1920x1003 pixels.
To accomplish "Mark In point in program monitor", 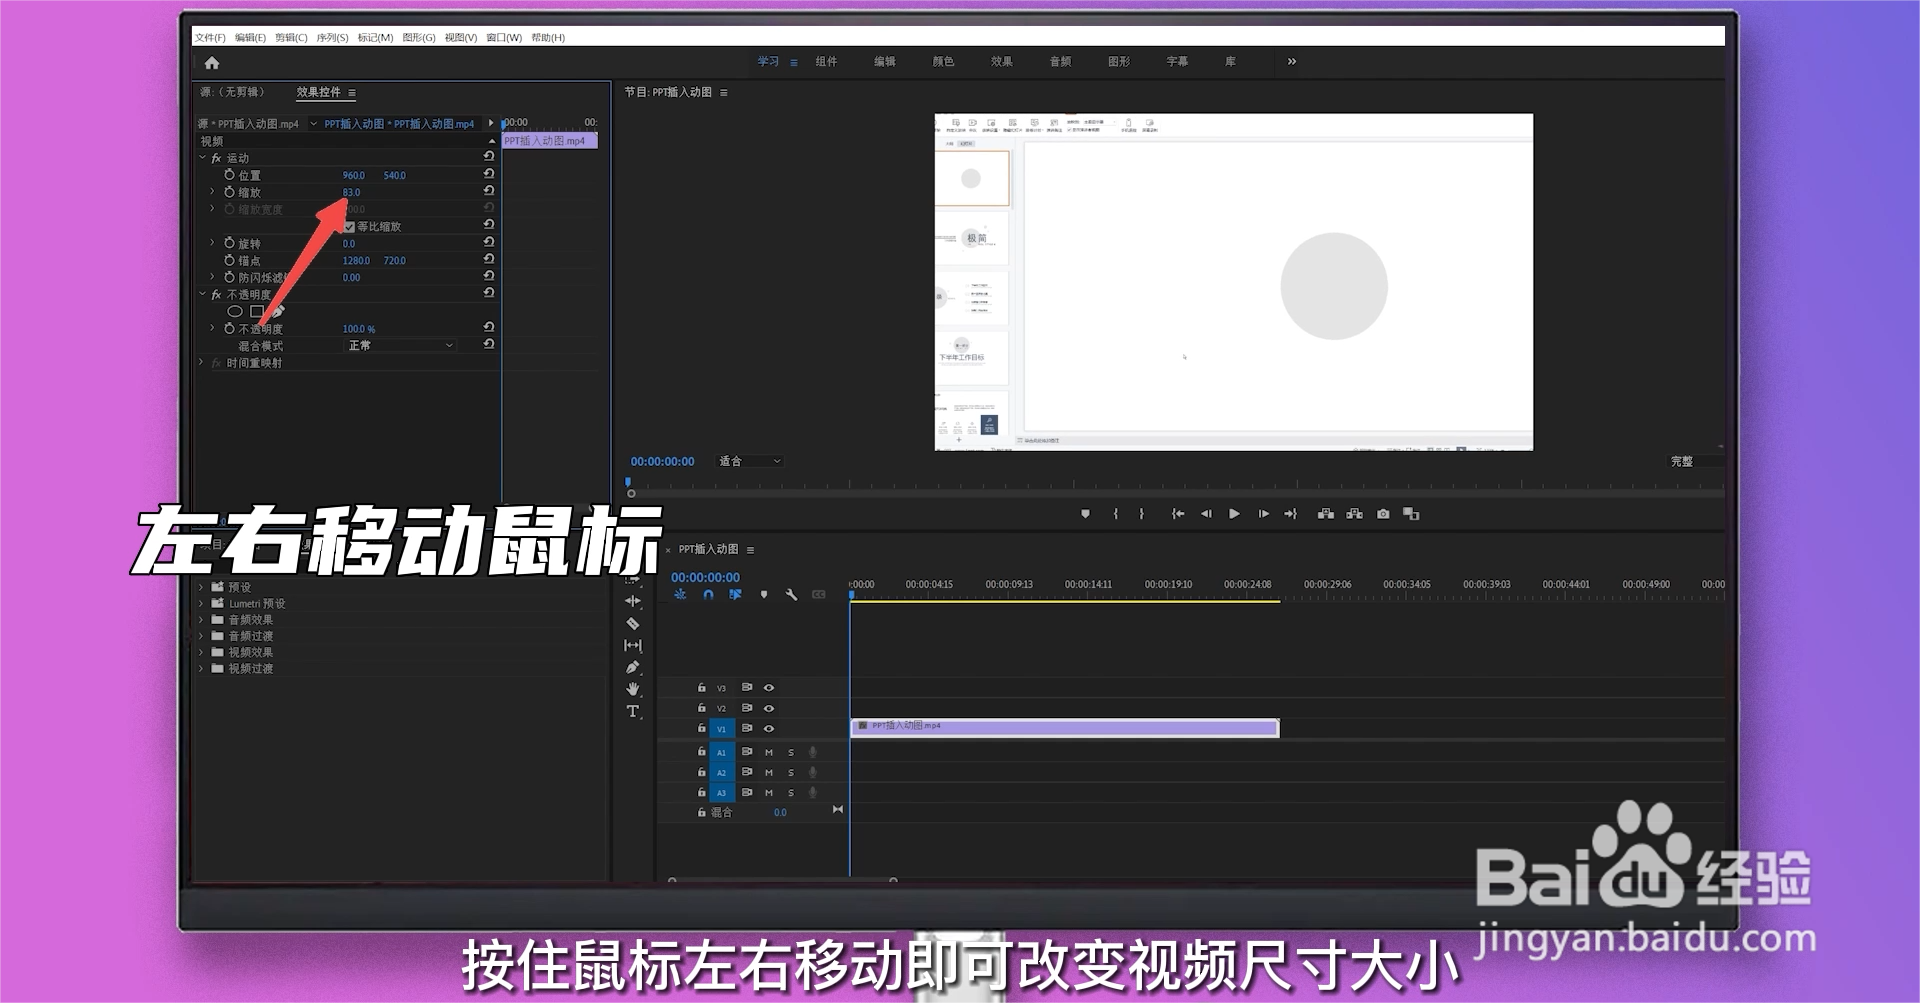I will click(1116, 514).
